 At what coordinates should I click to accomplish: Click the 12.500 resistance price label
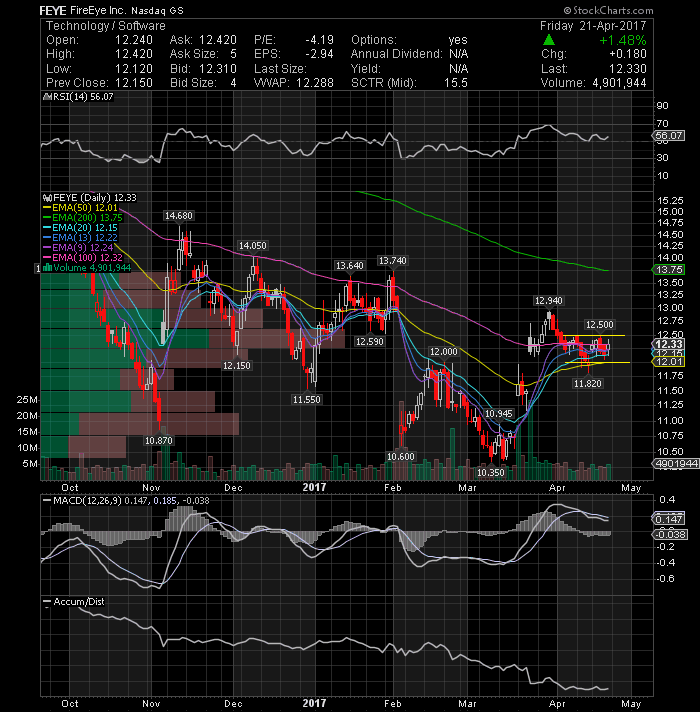[600, 325]
